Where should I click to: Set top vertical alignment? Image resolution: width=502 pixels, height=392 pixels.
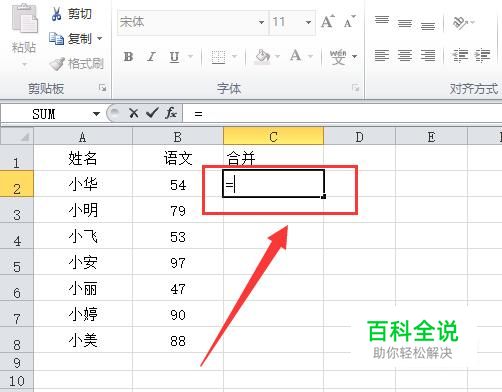[382, 21]
